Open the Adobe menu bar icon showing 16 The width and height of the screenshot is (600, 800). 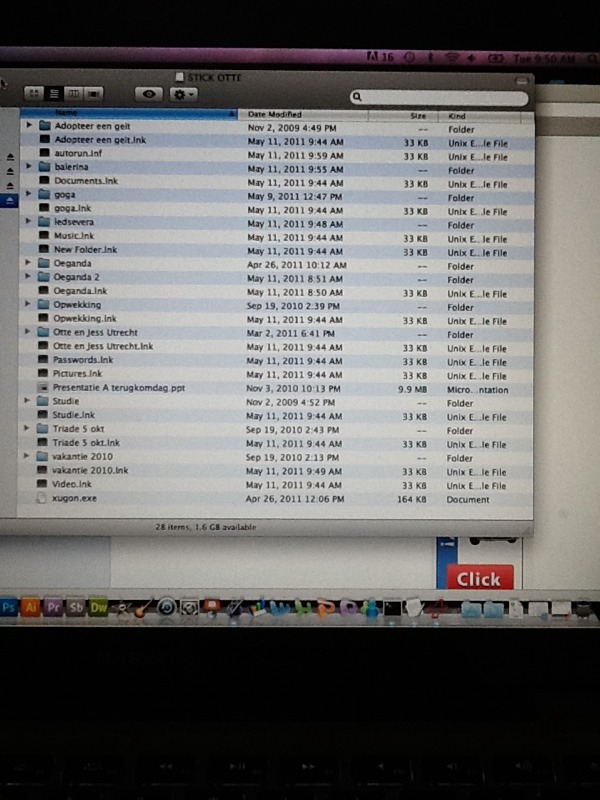point(381,57)
